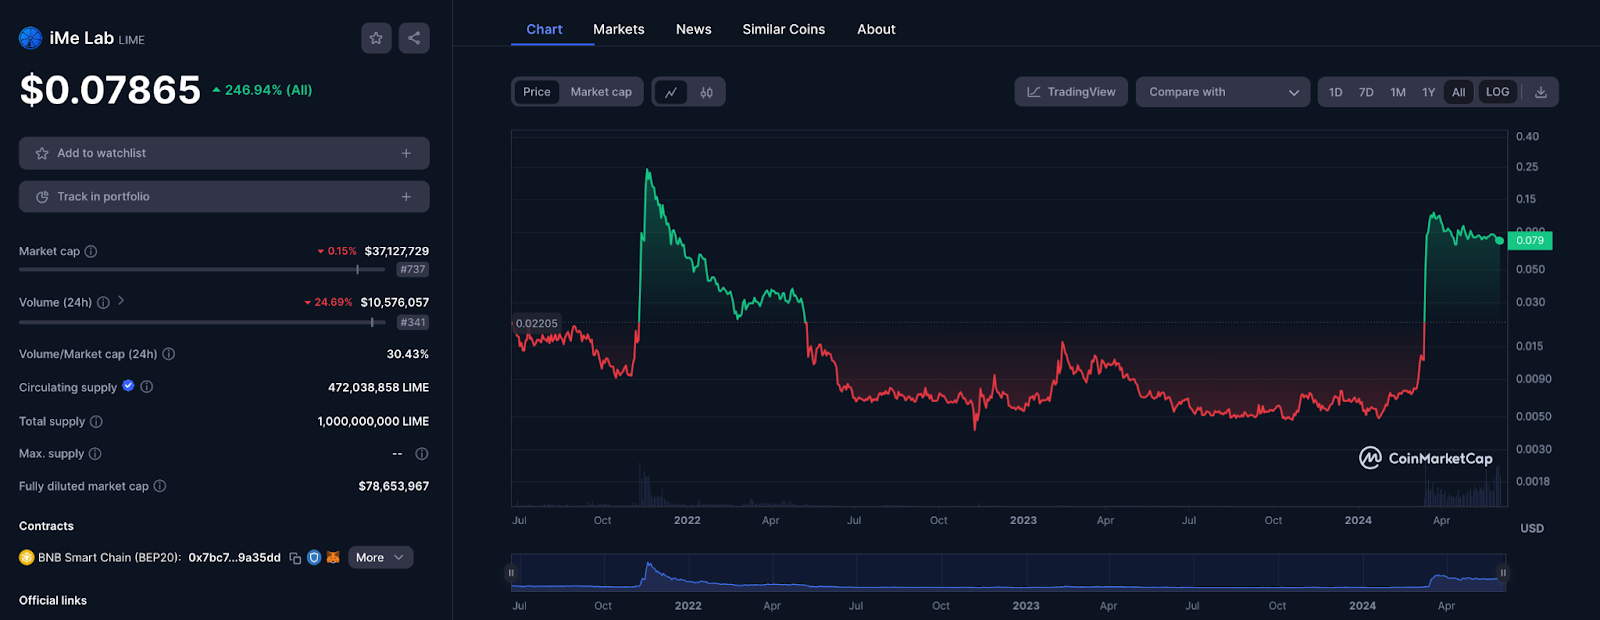Viewport: 1600px width, 620px height.
Task: Expand the More contracts dropdown
Action: click(x=381, y=558)
